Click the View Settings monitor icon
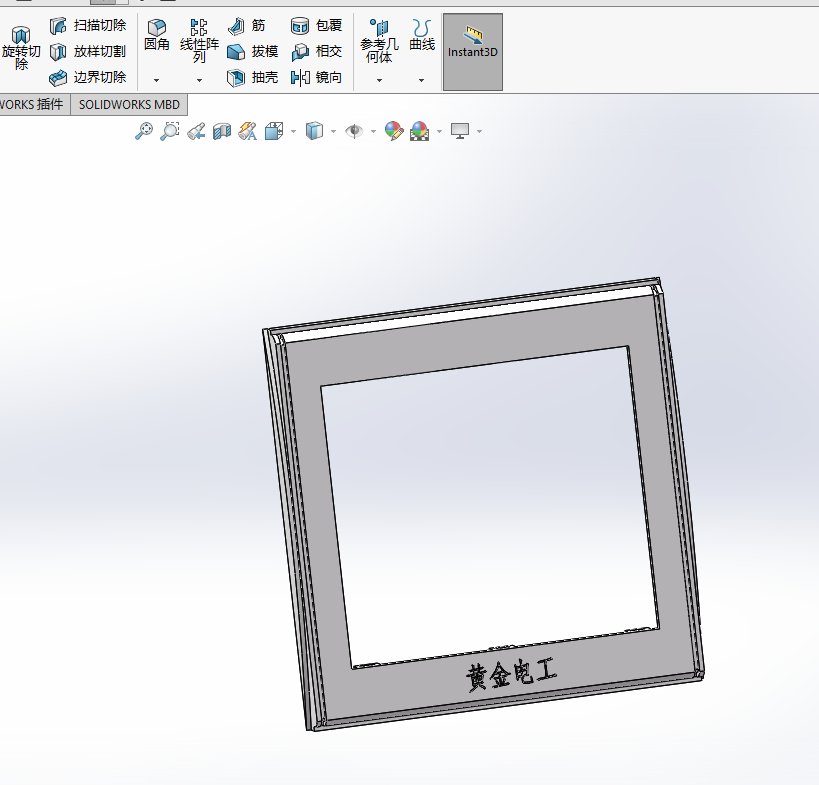 pos(460,131)
